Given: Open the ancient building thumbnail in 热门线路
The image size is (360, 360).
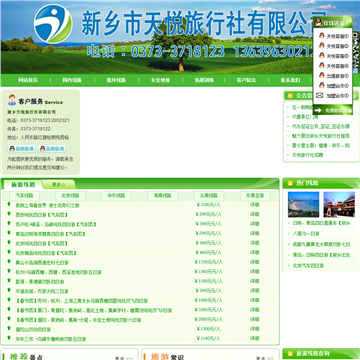Looking at the screenshot, I should [339, 204].
